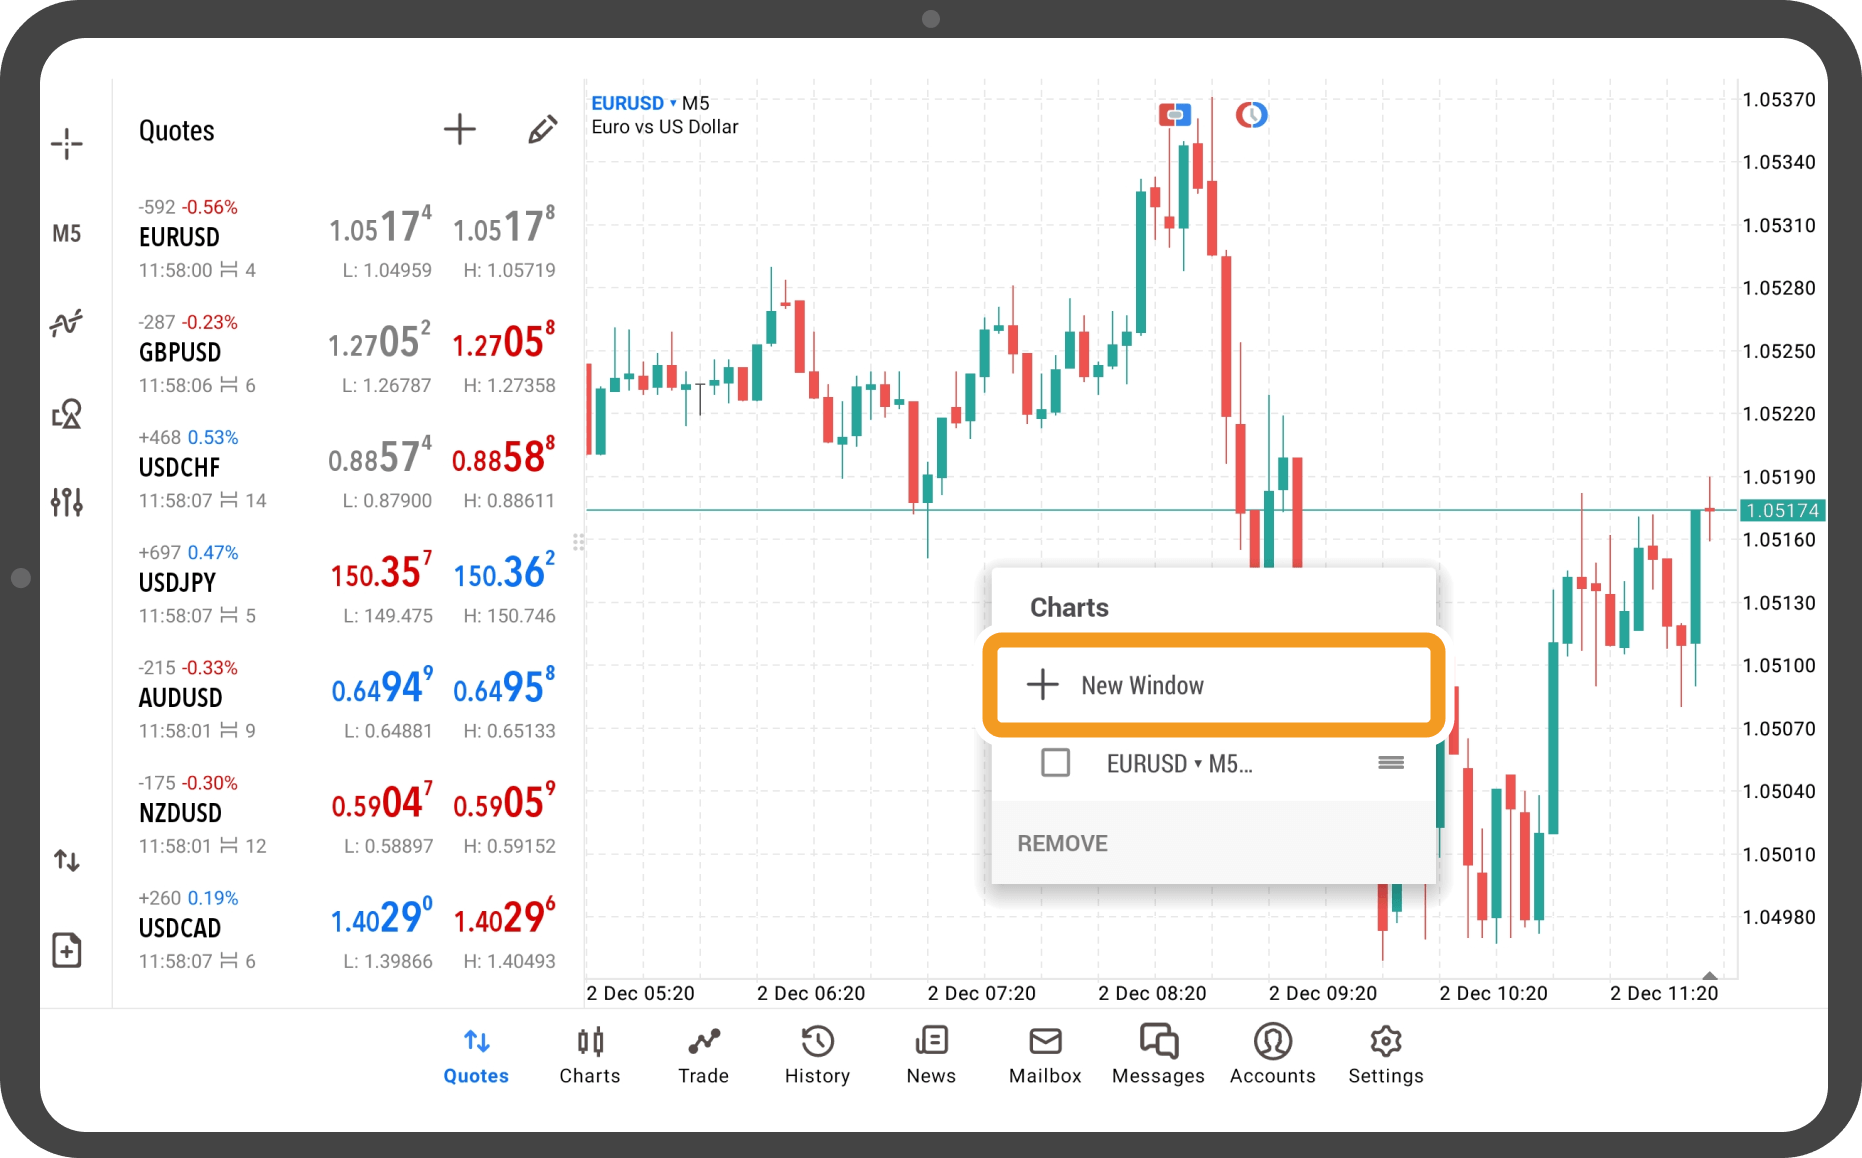Open the objects shapes tool
Viewport: 1862px width, 1158px height.
67,413
